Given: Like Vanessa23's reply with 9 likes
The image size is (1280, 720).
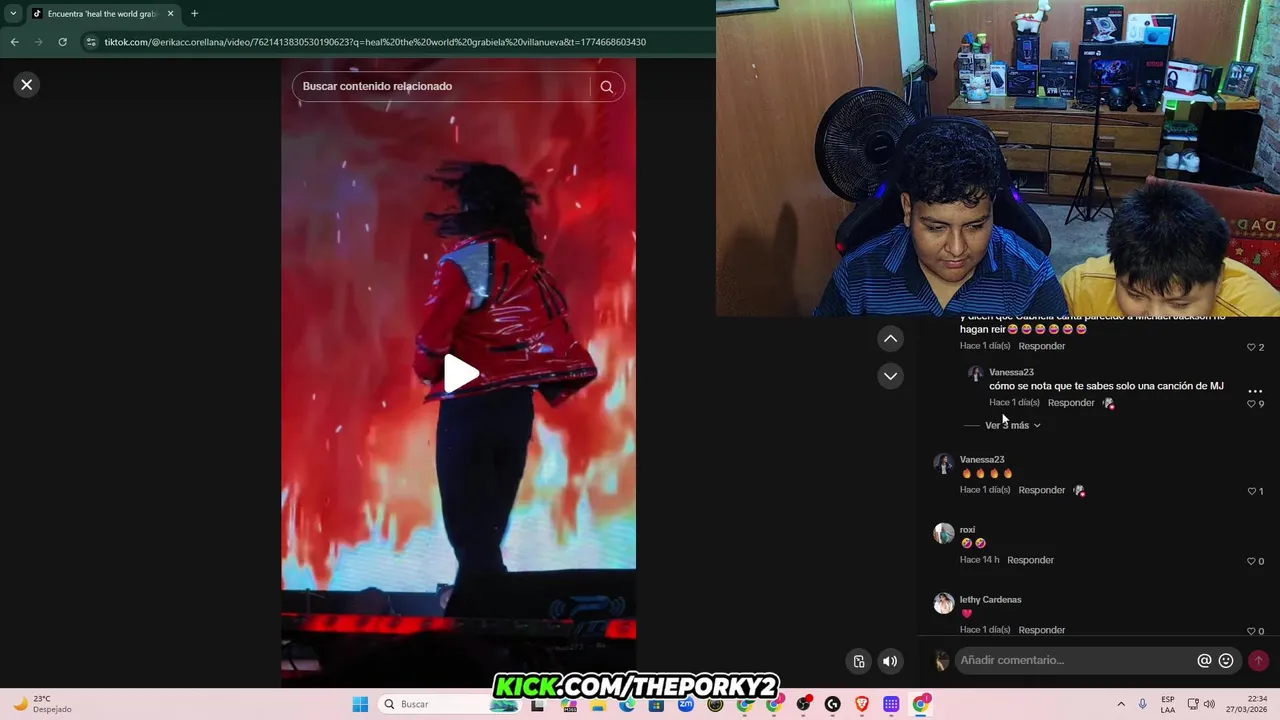Looking at the screenshot, I should click(x=1251, y=404).
